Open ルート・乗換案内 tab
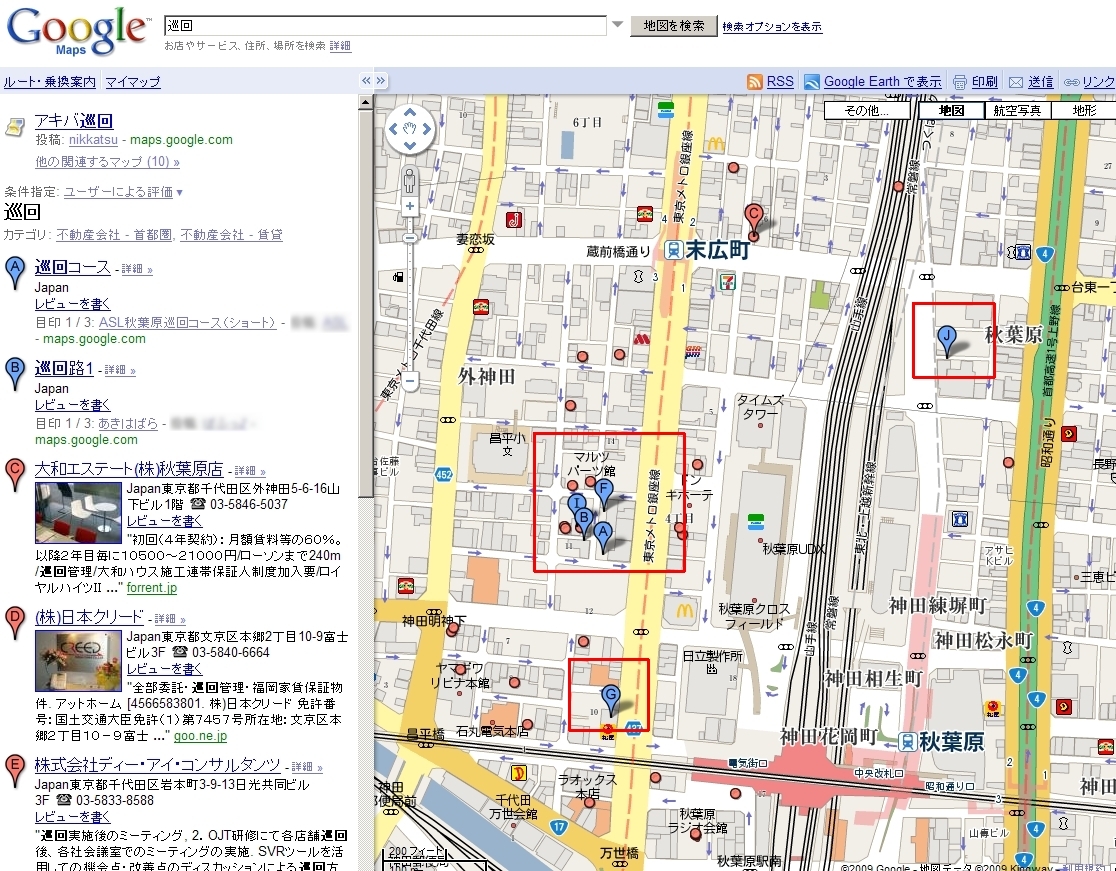The width and height of the screenshot is (1116, 871). pyautogui.click(x=49, y=82)
